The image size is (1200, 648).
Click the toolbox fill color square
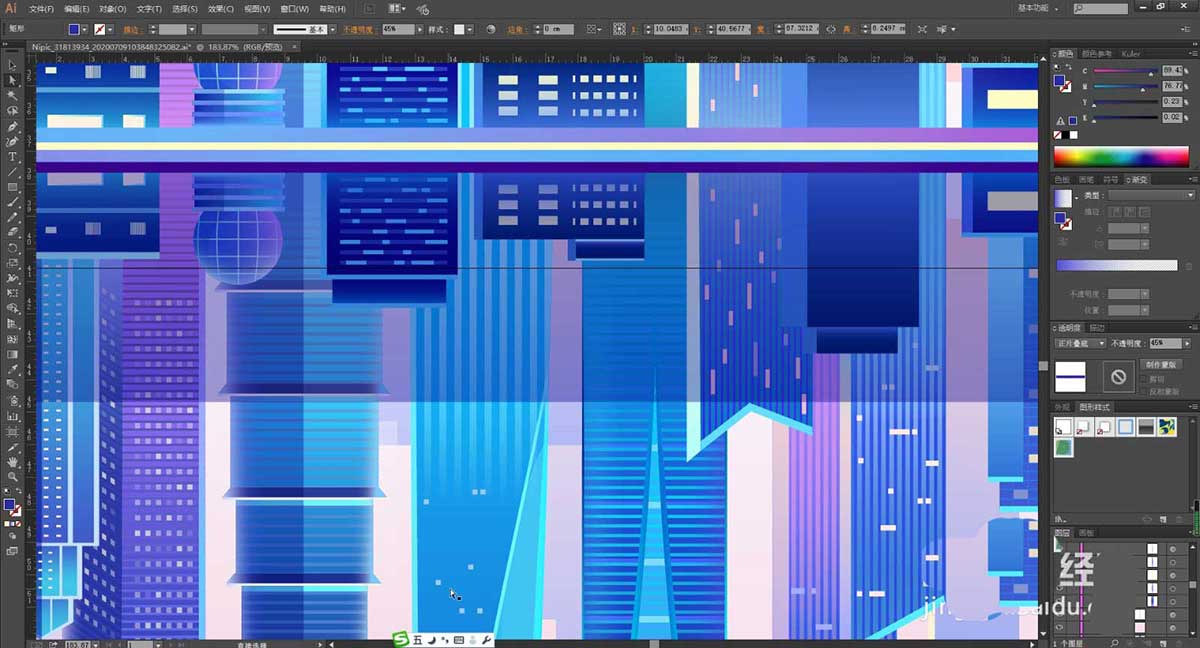pyautogui.click(x=10, y=505)
